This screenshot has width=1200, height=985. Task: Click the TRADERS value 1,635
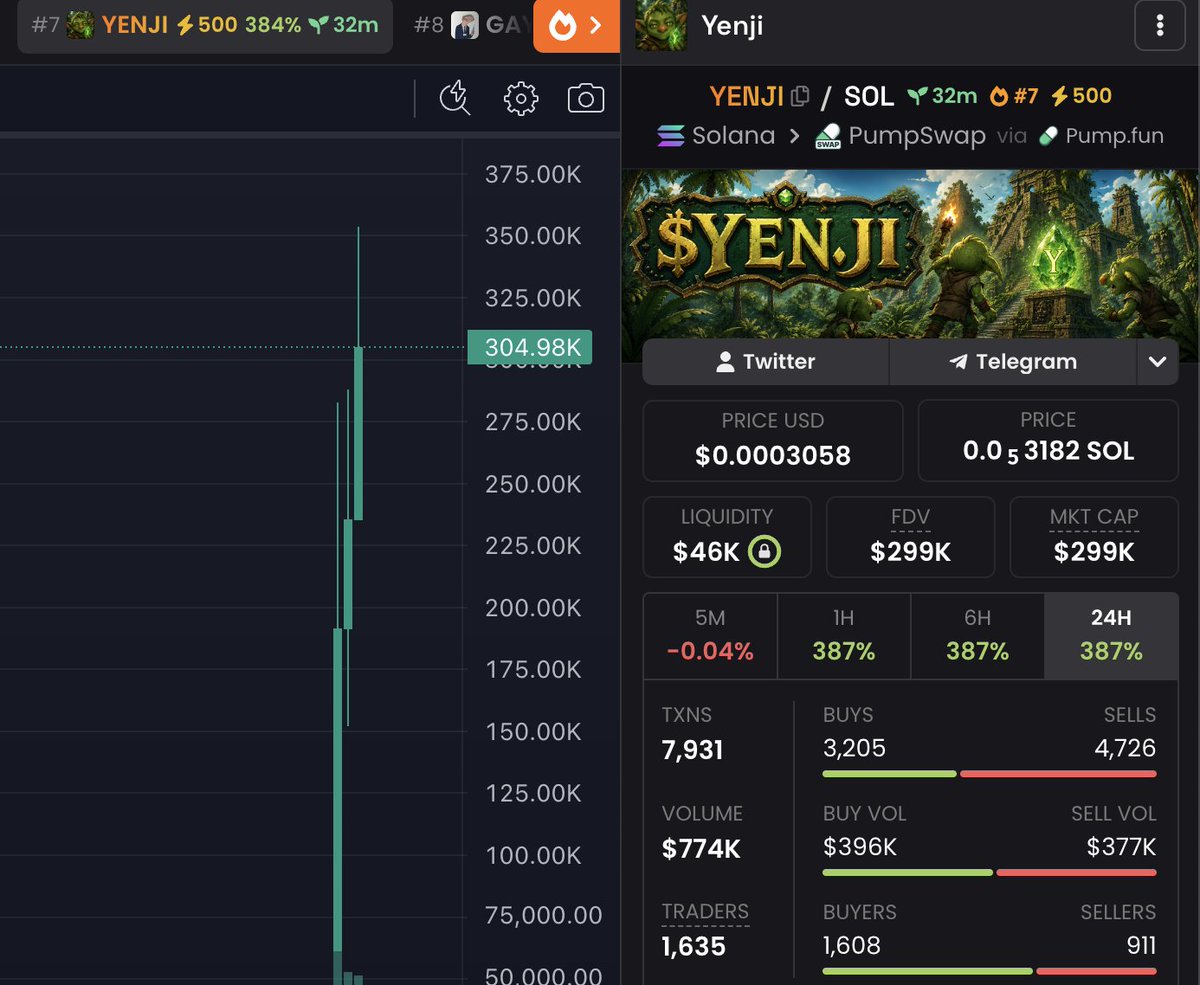point(694,946)
